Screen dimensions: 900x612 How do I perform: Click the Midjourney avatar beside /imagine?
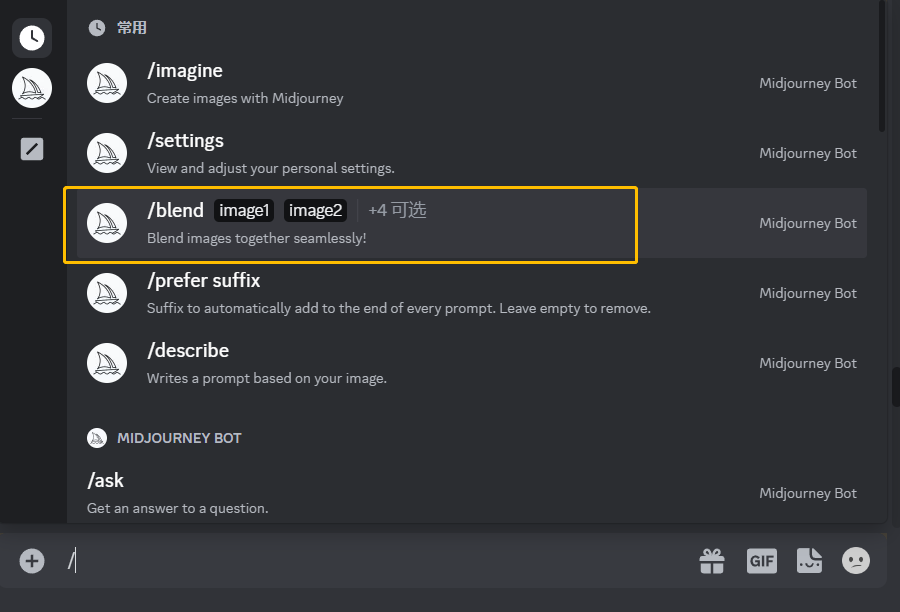[x=107, y=84]
